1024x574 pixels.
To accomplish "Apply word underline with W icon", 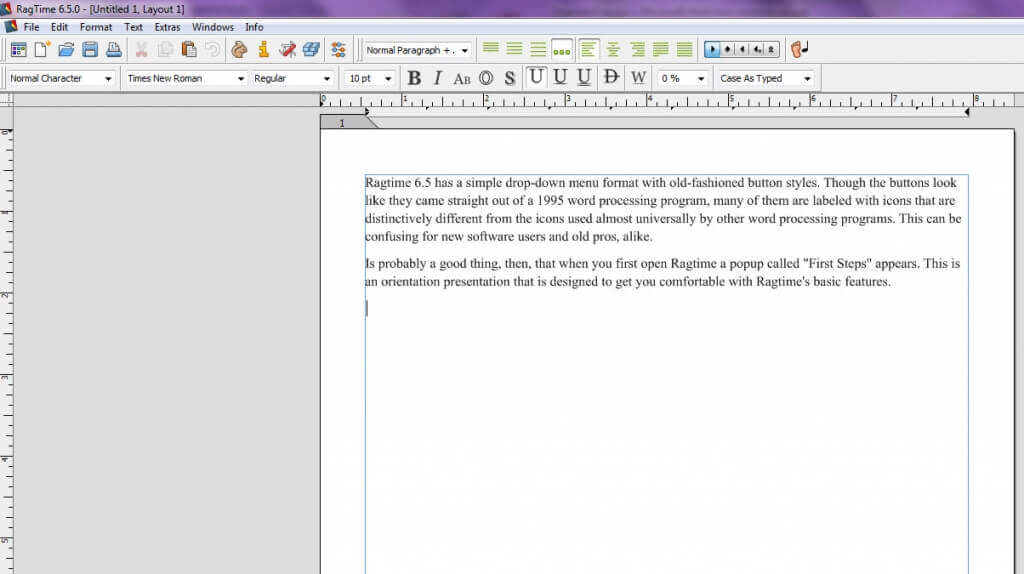I will point(638,78).
